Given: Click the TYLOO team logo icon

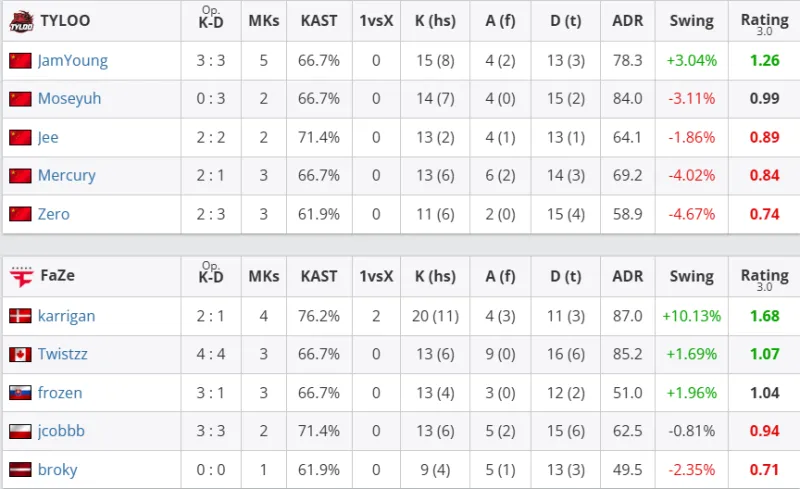Looking at the screenshot, I should [x=21, y=21].
